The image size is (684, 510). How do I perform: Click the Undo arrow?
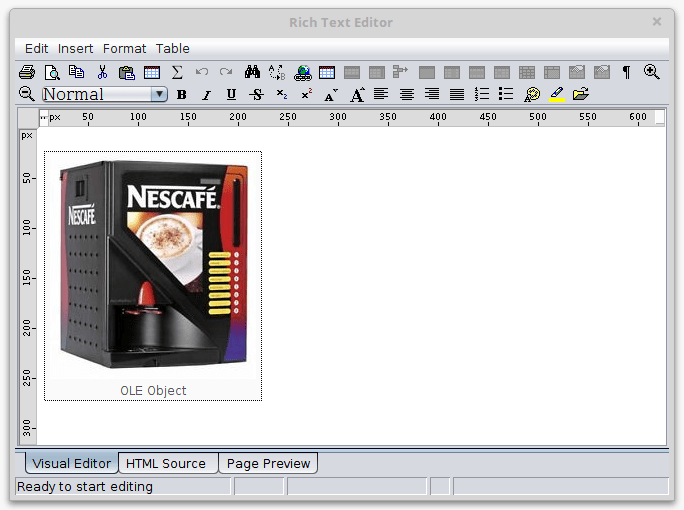click(202, 72)
